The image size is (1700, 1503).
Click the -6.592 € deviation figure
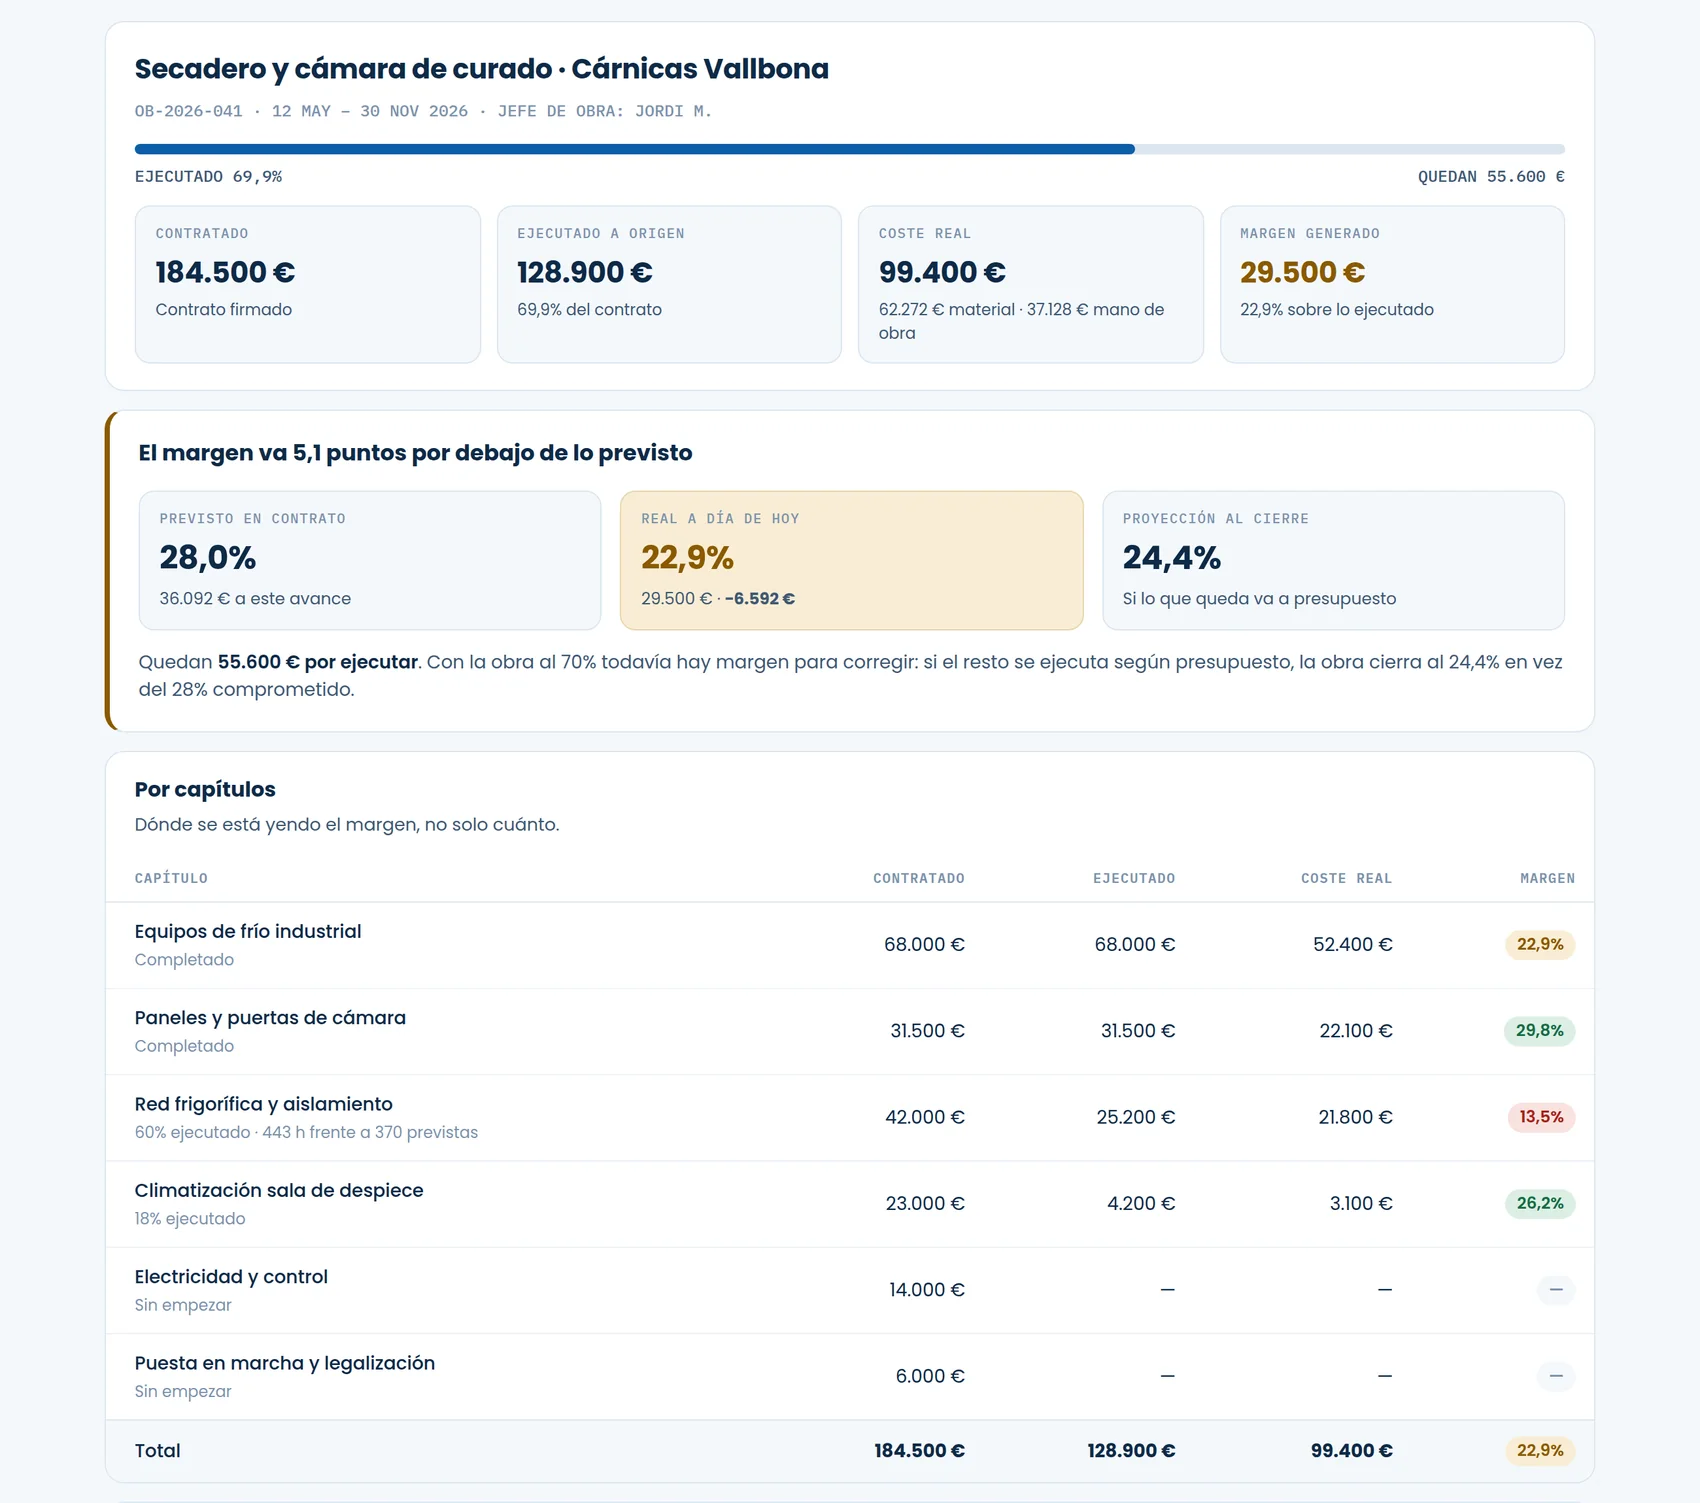(x=760, y=599)
